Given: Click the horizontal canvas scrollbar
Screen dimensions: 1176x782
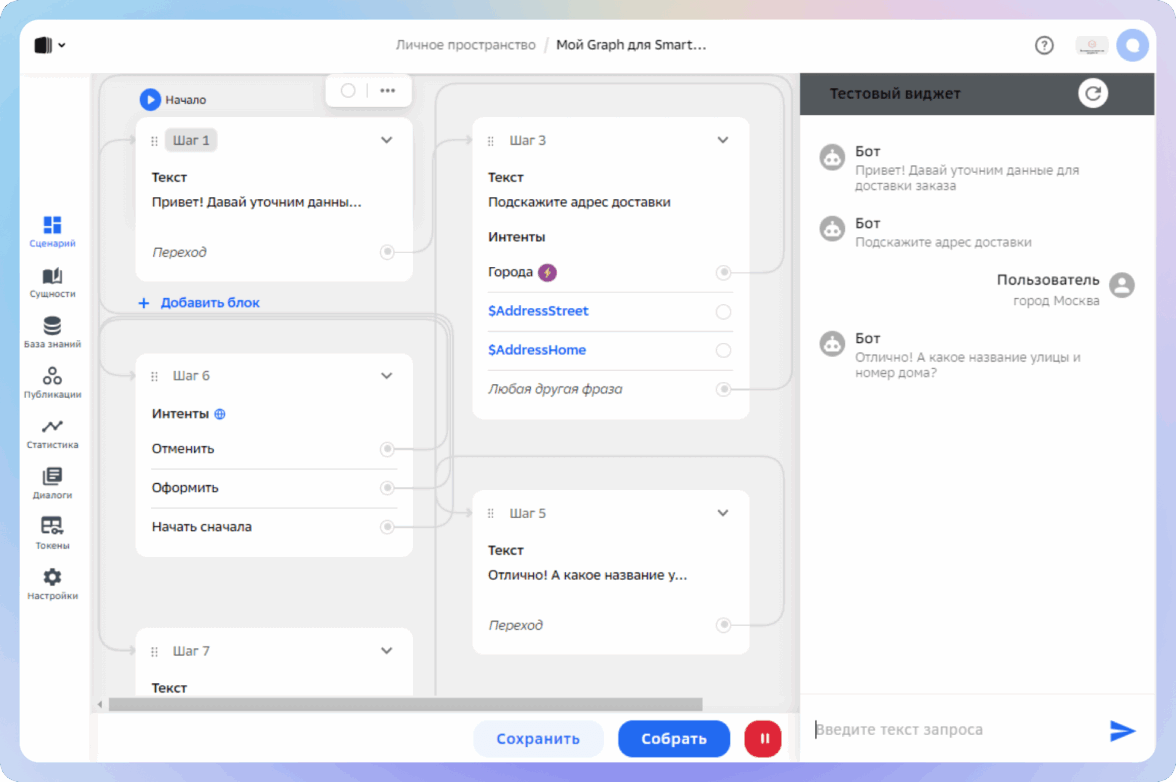Looking at the screenshot, I should (405, 705).
